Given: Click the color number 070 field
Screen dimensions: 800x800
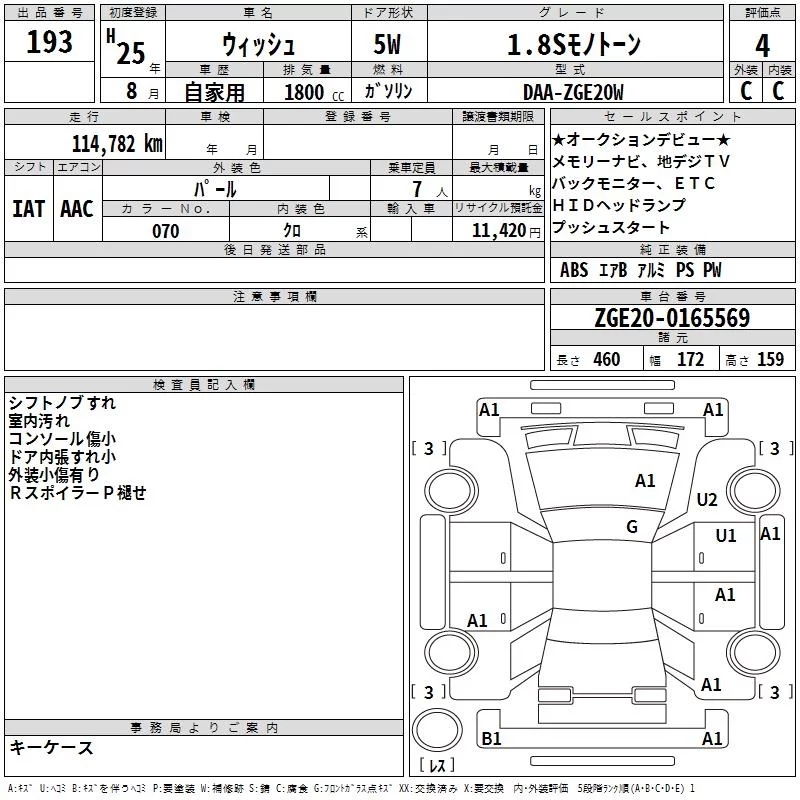Looking at the screenshot, I should pyautogui.click(x=166, y=230).
